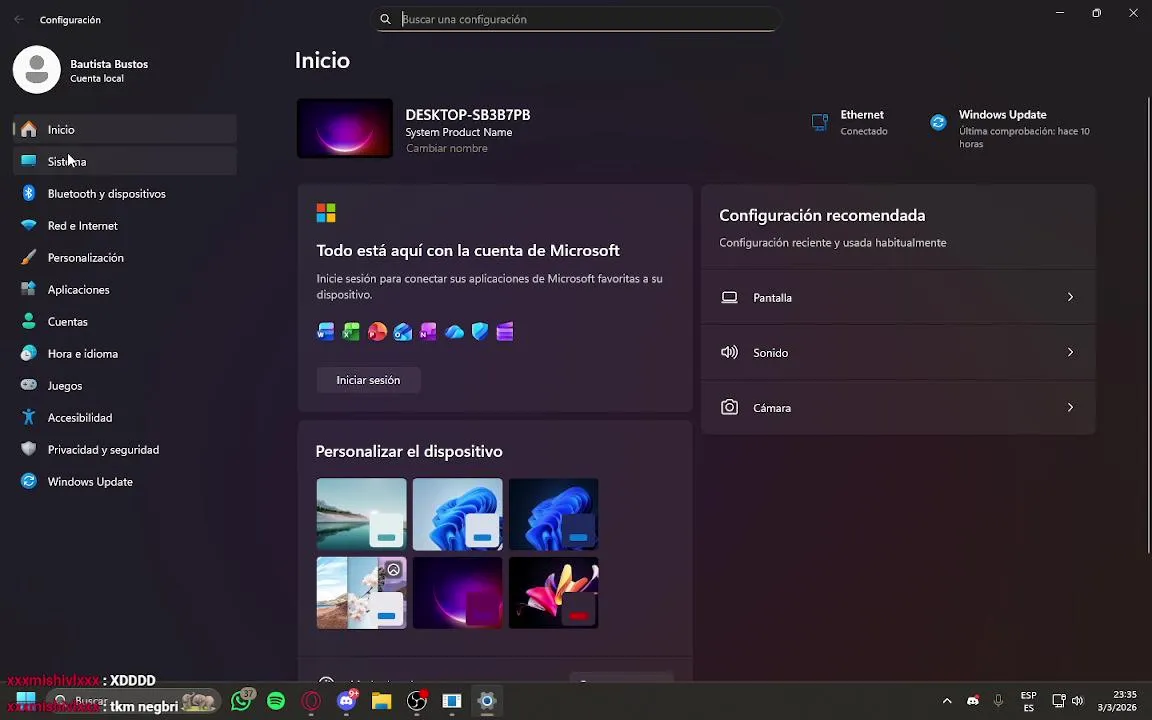This screenshot has width=1152, height=720.
Task: Click the magnifier icon in the settings search
Action: coord(385,19)
